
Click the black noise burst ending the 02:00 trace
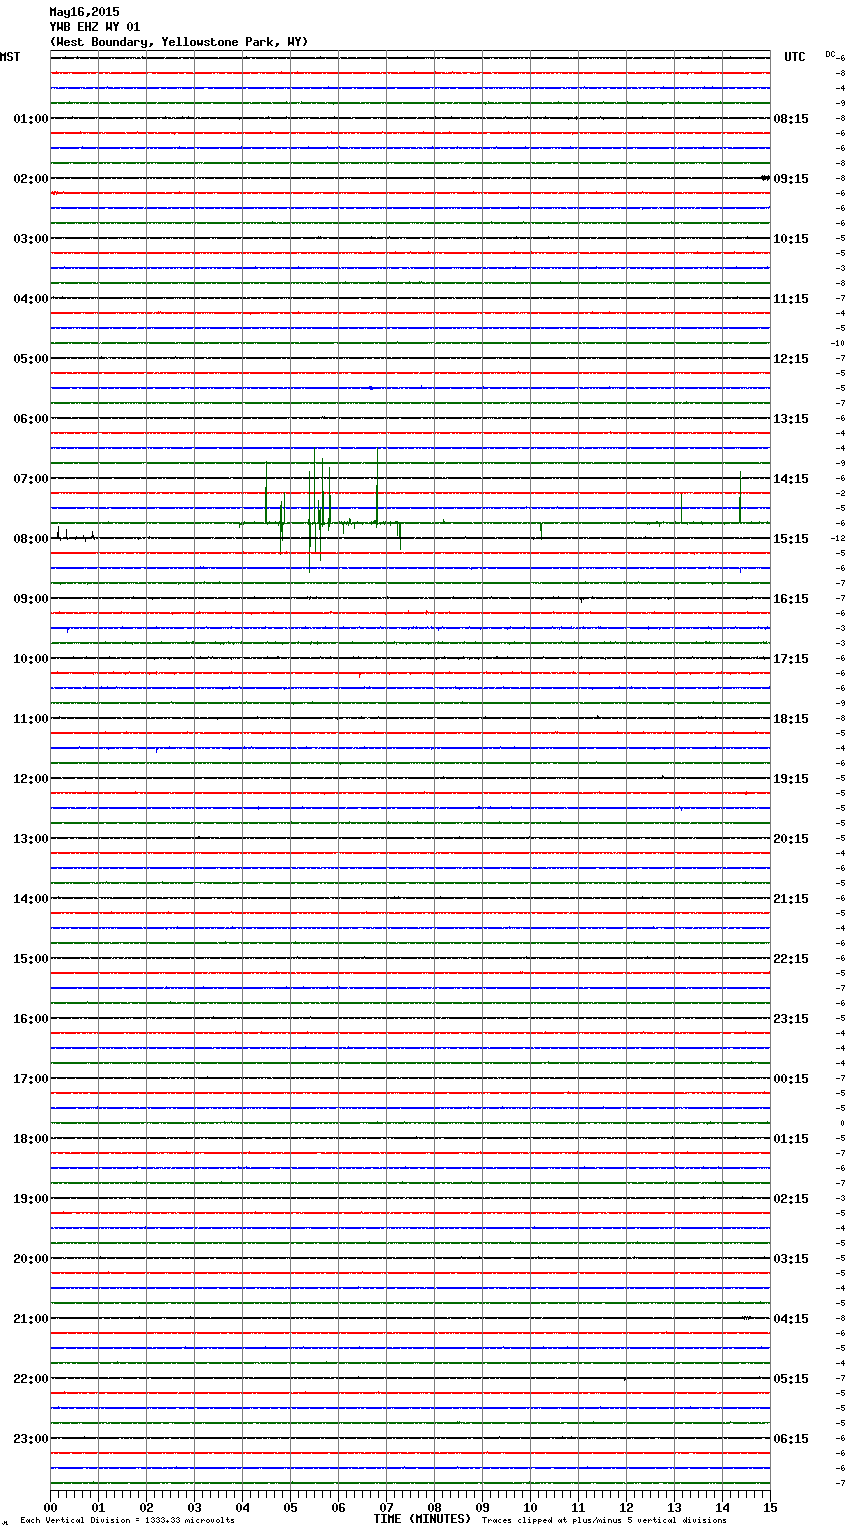point(765,178)
